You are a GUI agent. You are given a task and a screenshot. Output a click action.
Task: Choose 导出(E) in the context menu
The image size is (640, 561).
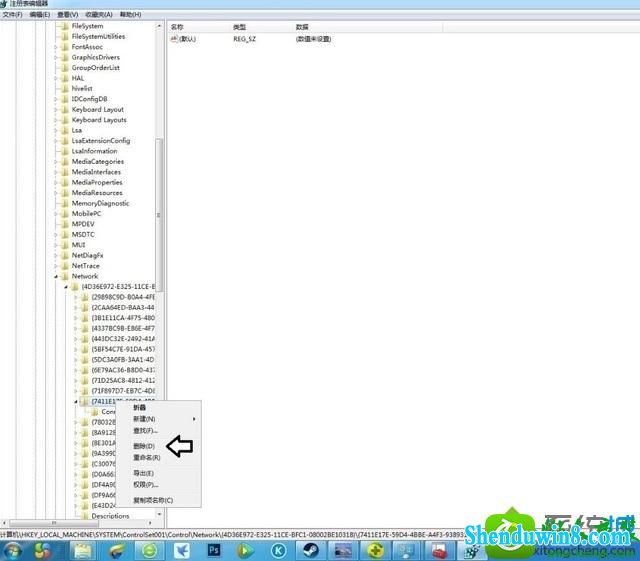[144, 473]
